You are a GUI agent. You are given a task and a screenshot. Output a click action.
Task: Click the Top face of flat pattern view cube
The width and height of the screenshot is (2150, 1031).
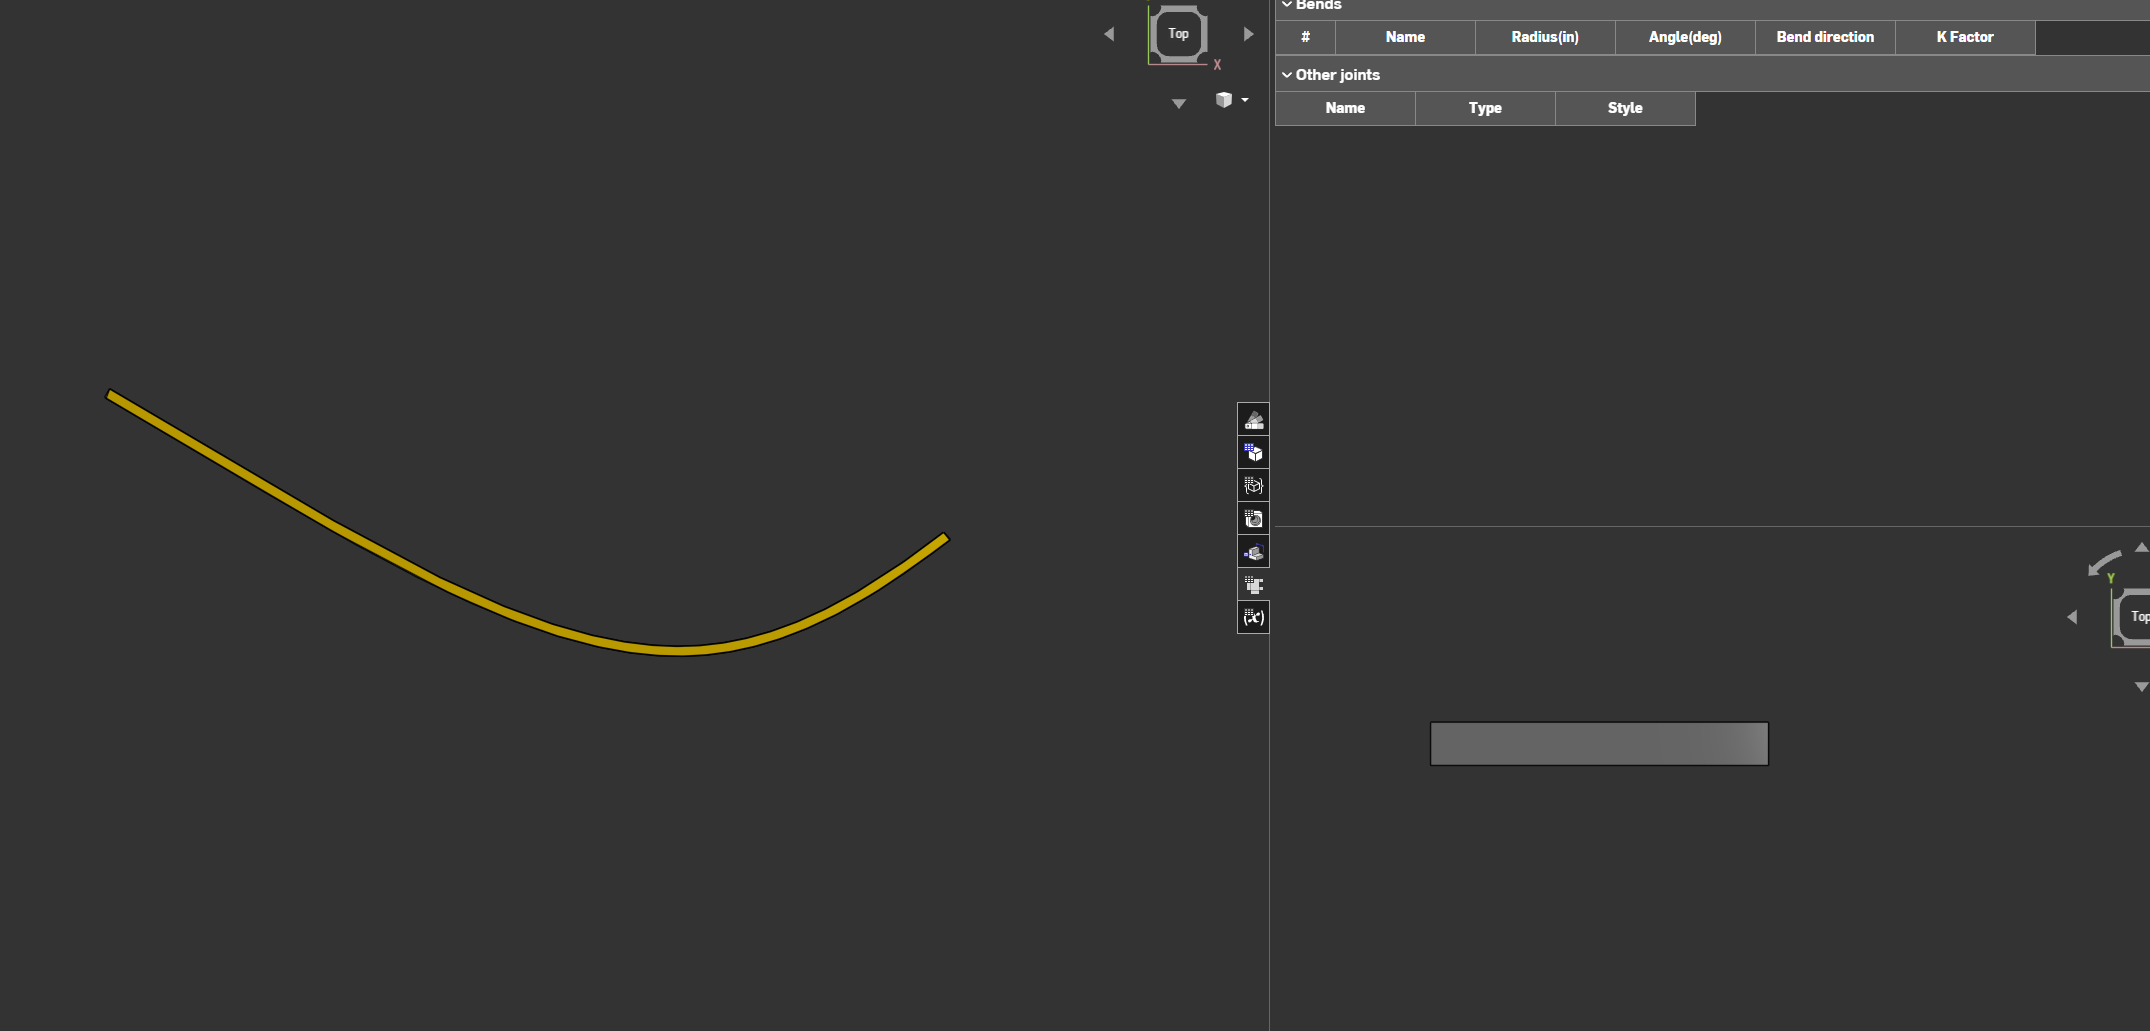2137,617
